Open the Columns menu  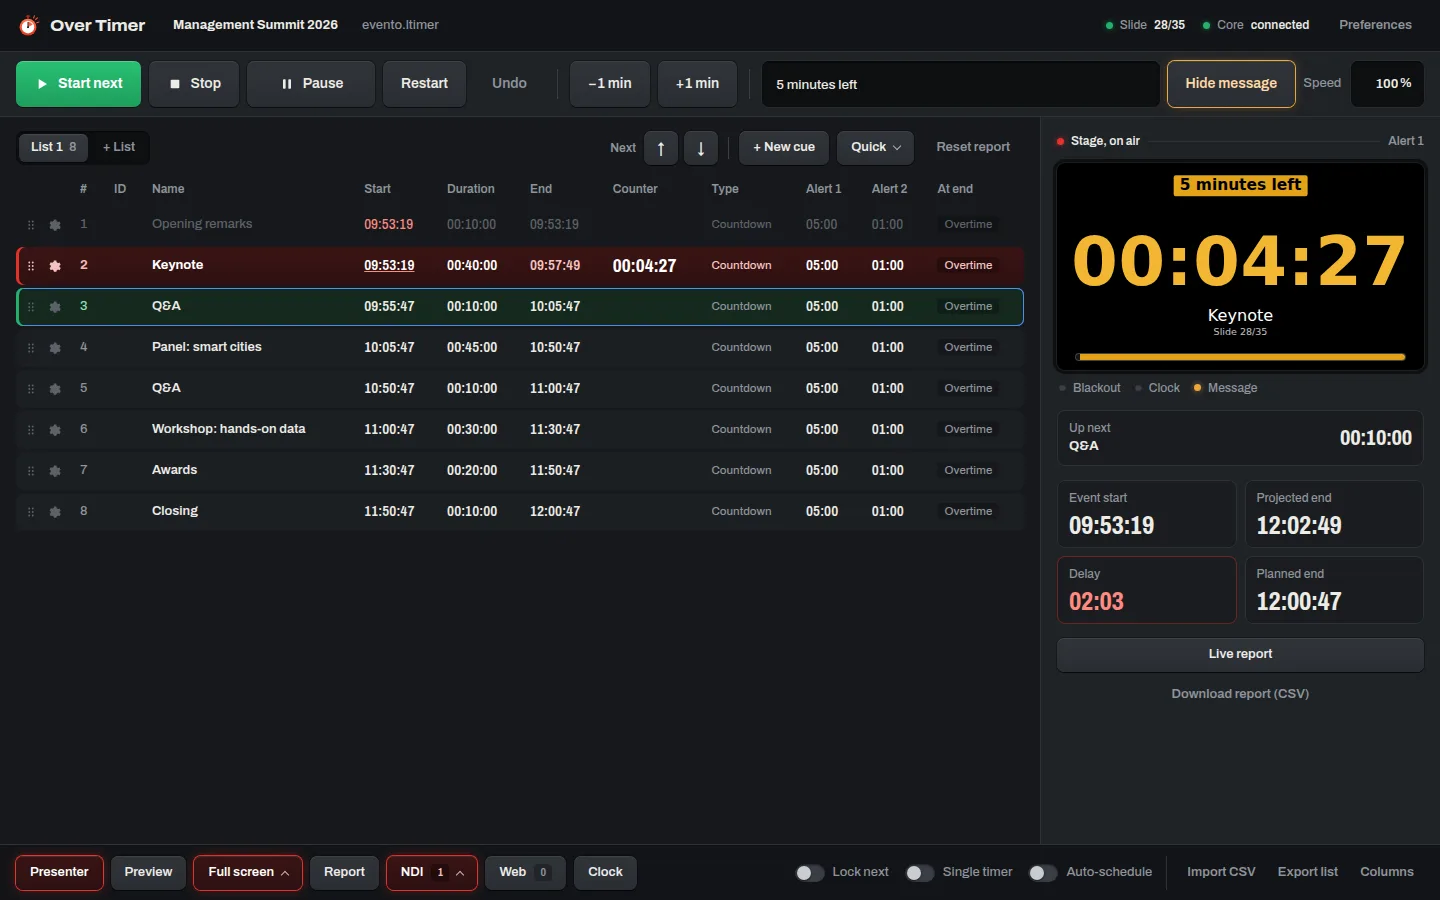[1387, 873]
